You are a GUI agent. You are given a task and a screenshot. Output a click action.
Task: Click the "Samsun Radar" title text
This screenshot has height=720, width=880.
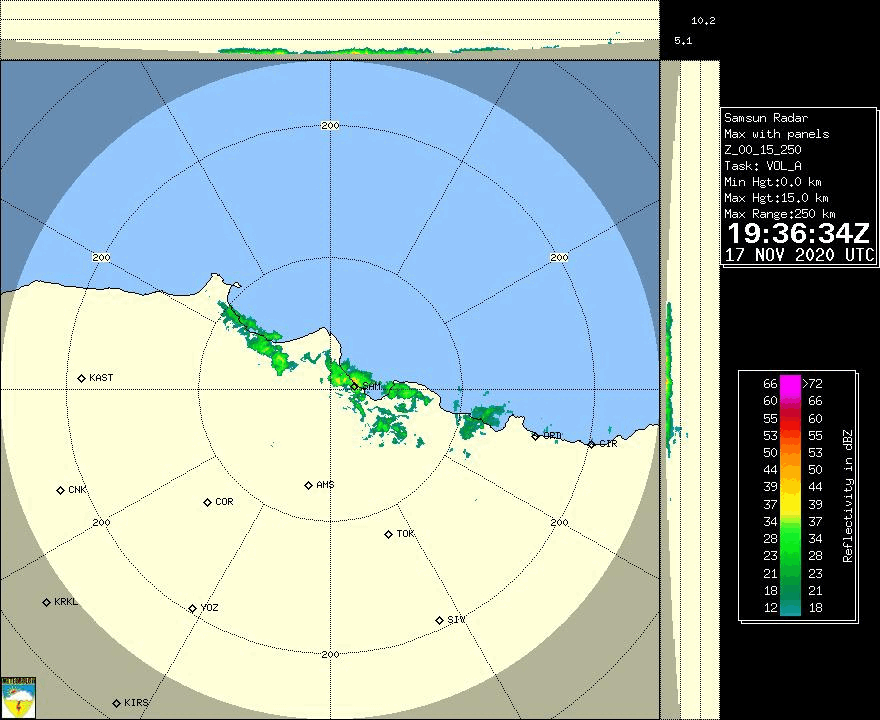(766, 118)
